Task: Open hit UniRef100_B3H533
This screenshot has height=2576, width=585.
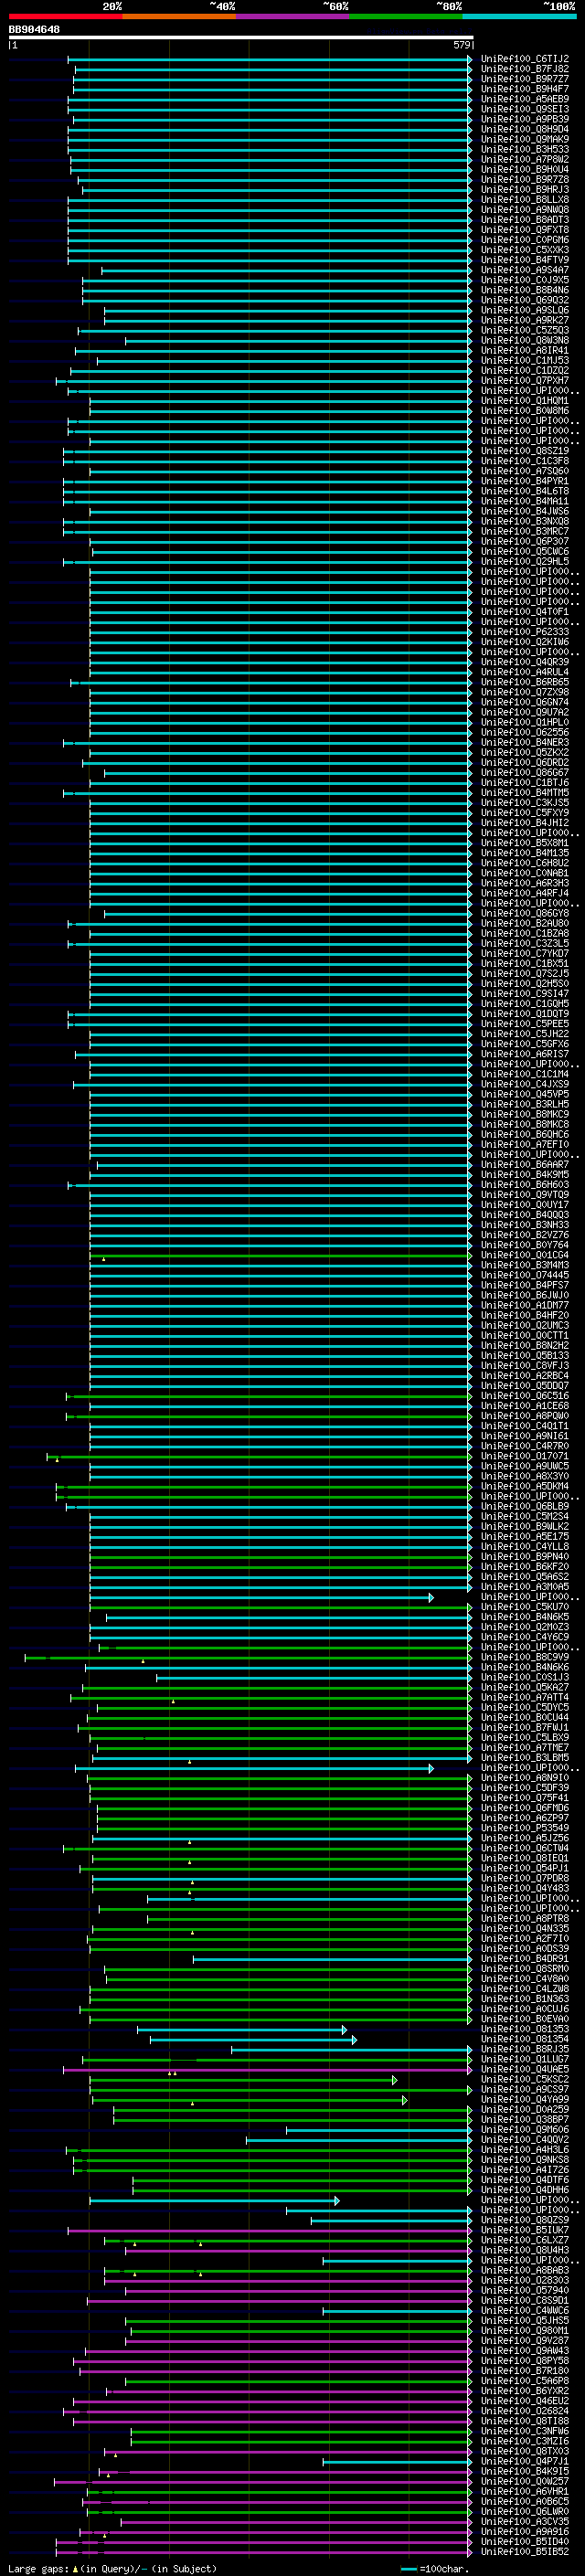Action: [525, 149]
